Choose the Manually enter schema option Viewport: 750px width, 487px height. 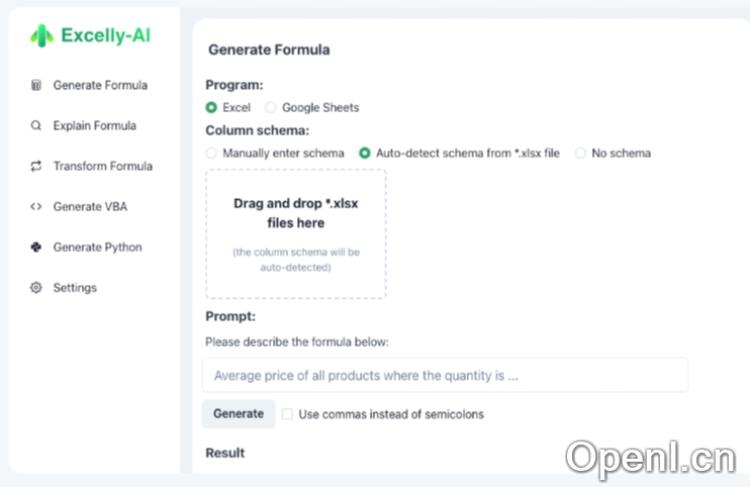click(x=211, y=154)
